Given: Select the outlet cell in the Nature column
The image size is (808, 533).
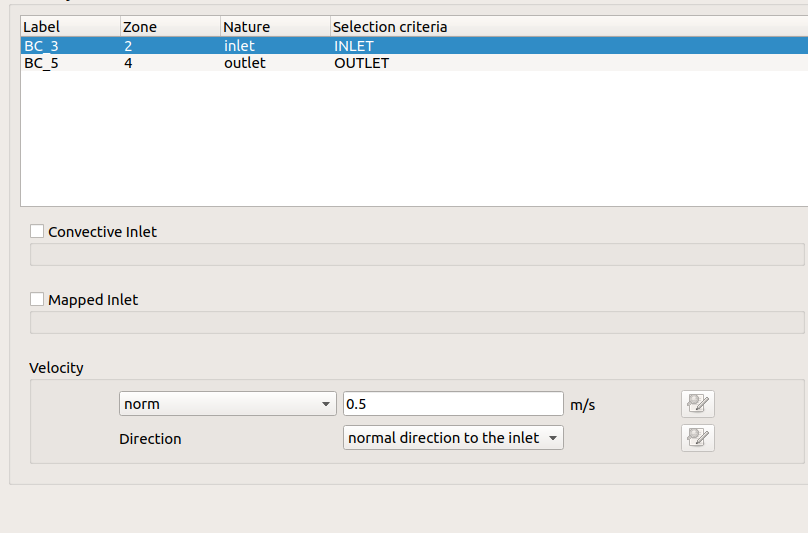Looking at the screenshot, I should tap(245, 63).
